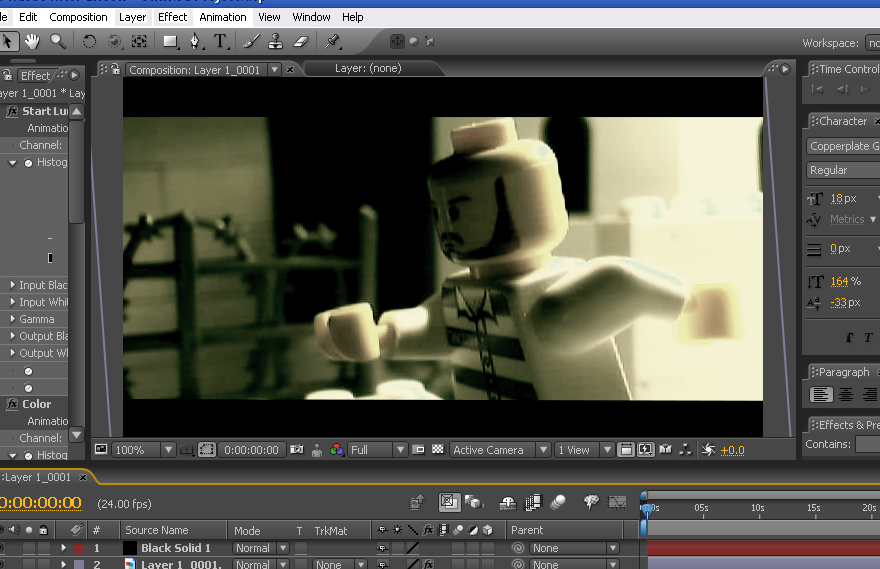Click the current time indicator on timeline ruler
The width and height of the screenshot is (880, 569).
(x=647, y=508)
